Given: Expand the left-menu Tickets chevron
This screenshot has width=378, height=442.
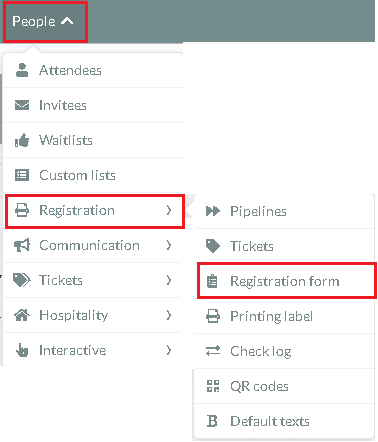Looking at the screenshot, I should (169, 280).
